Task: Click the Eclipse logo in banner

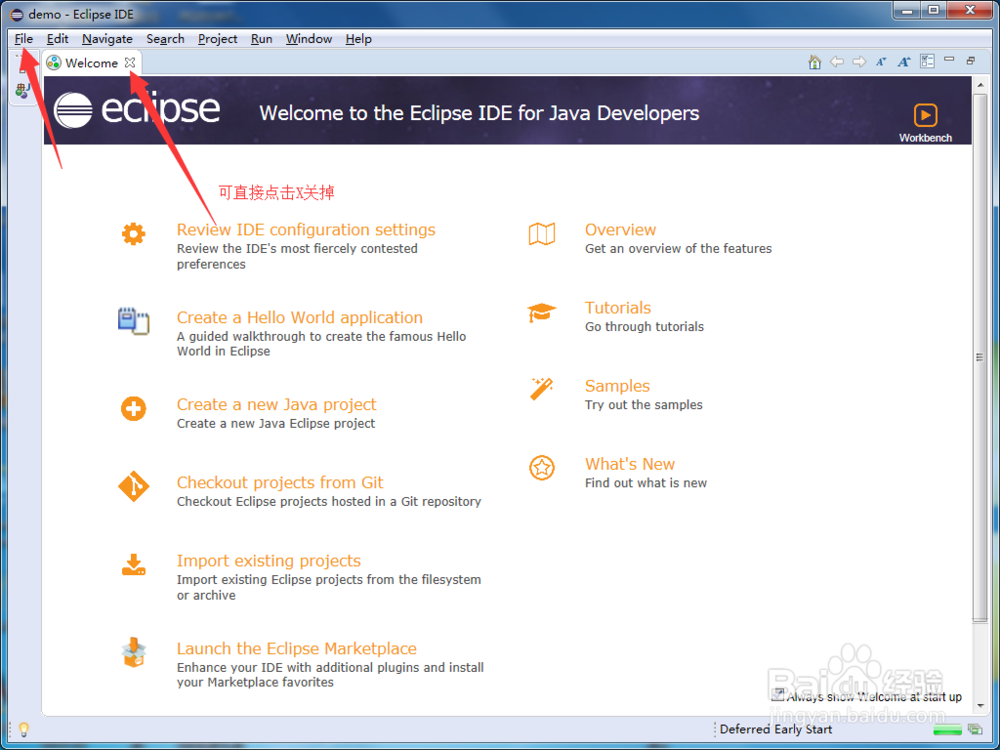Action: point(137,110)
